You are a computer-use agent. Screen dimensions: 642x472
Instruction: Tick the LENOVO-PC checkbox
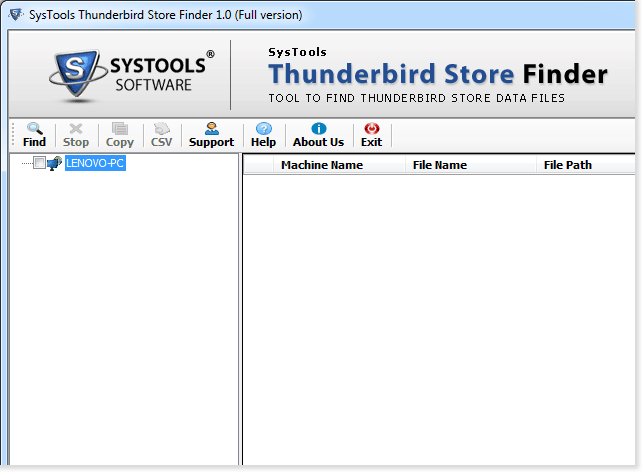40,164
